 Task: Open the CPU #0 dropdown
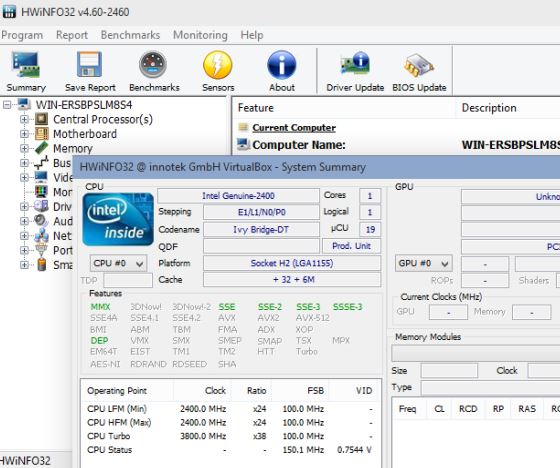(x=118, y=264)
